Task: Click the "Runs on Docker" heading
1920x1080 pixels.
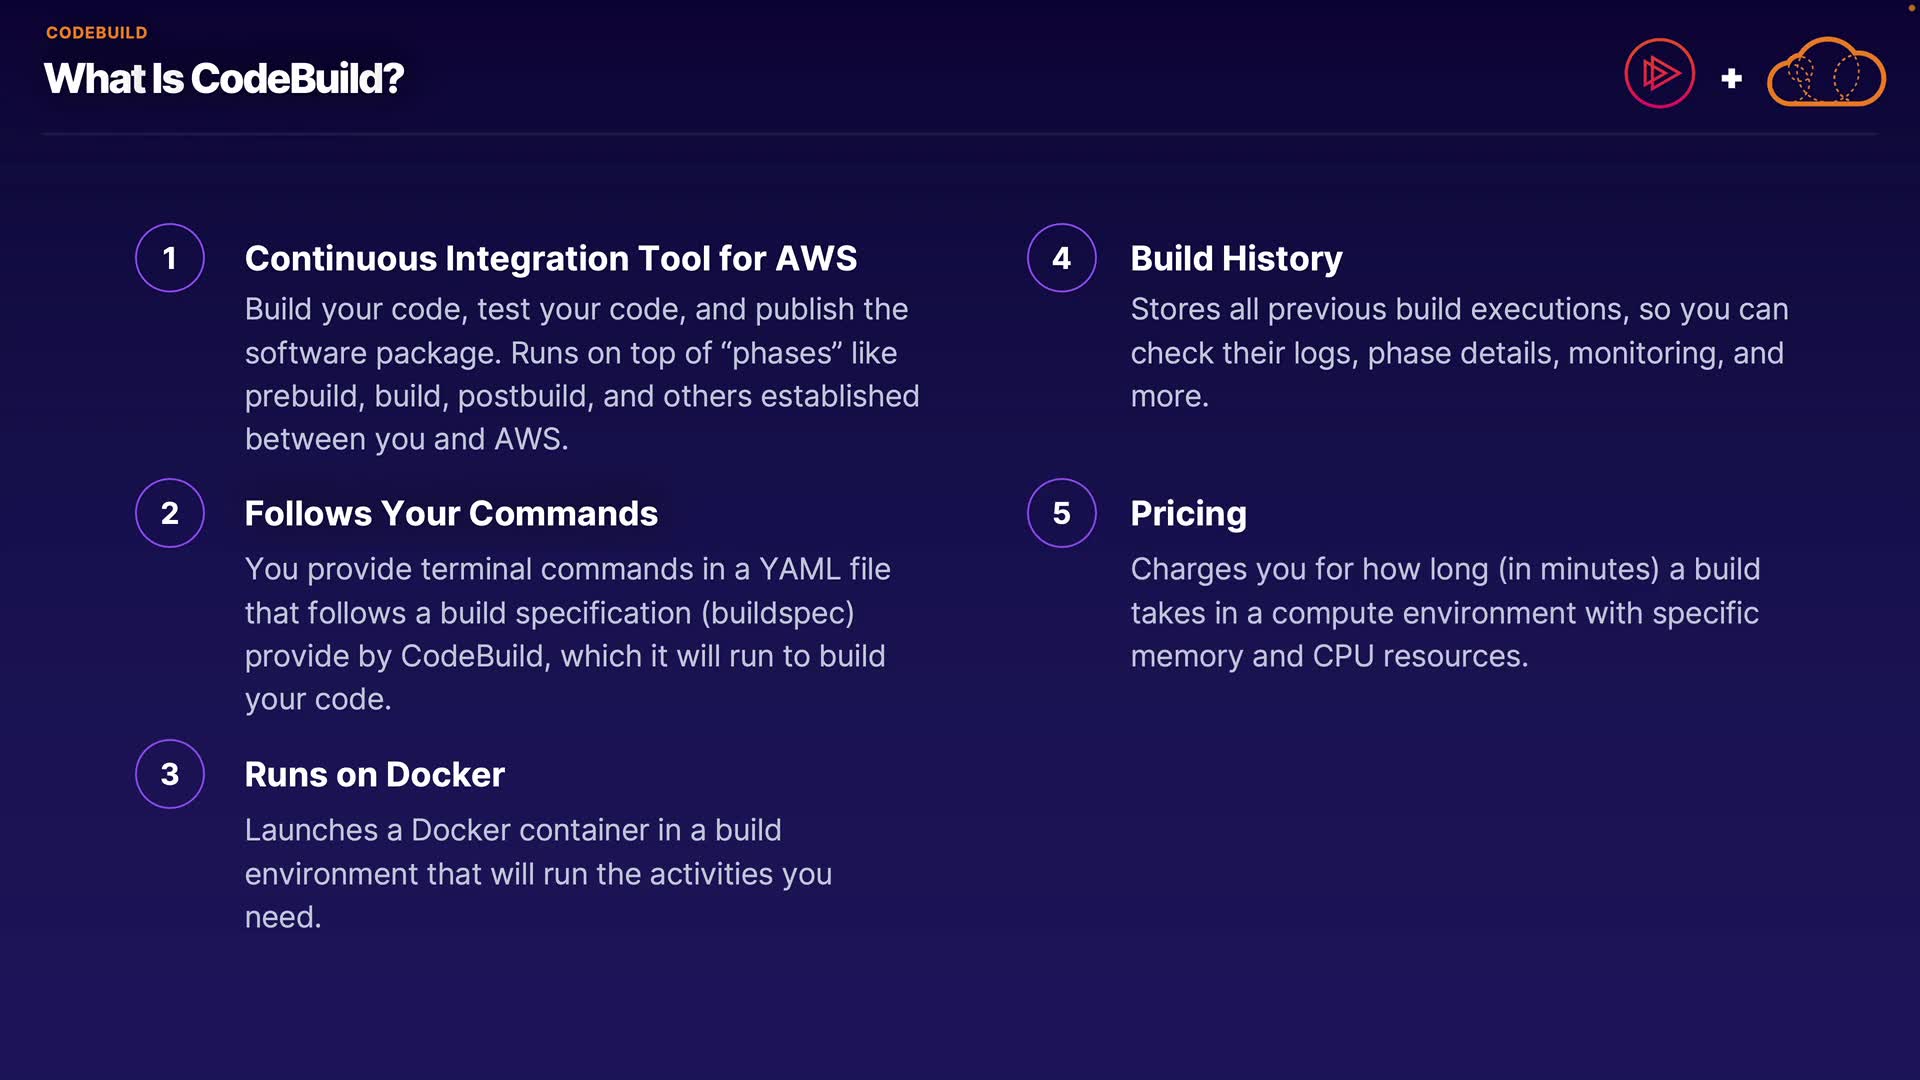Action: pos(374,774)
